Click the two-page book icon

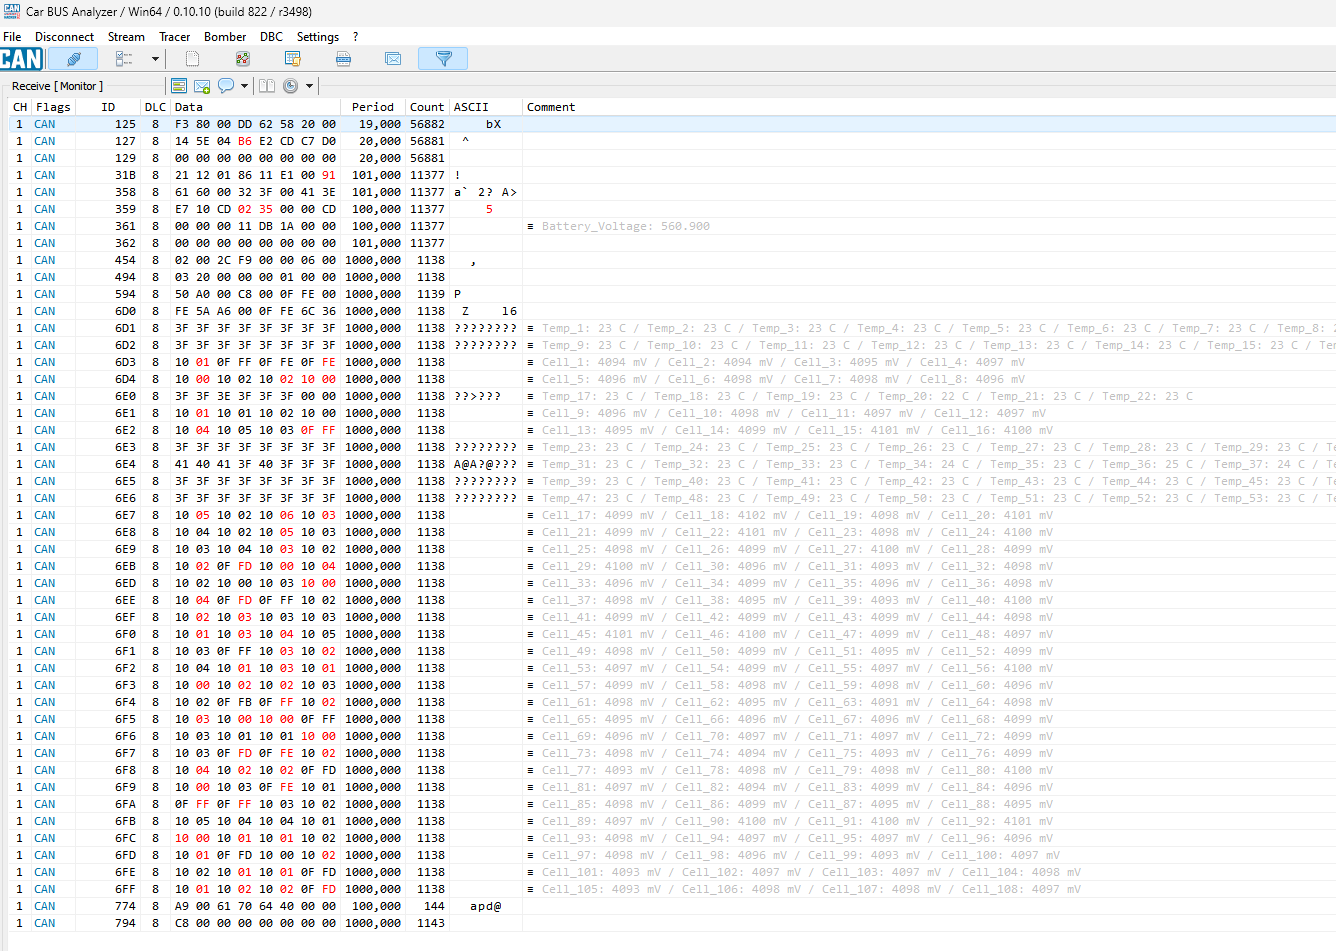[267, 86]
